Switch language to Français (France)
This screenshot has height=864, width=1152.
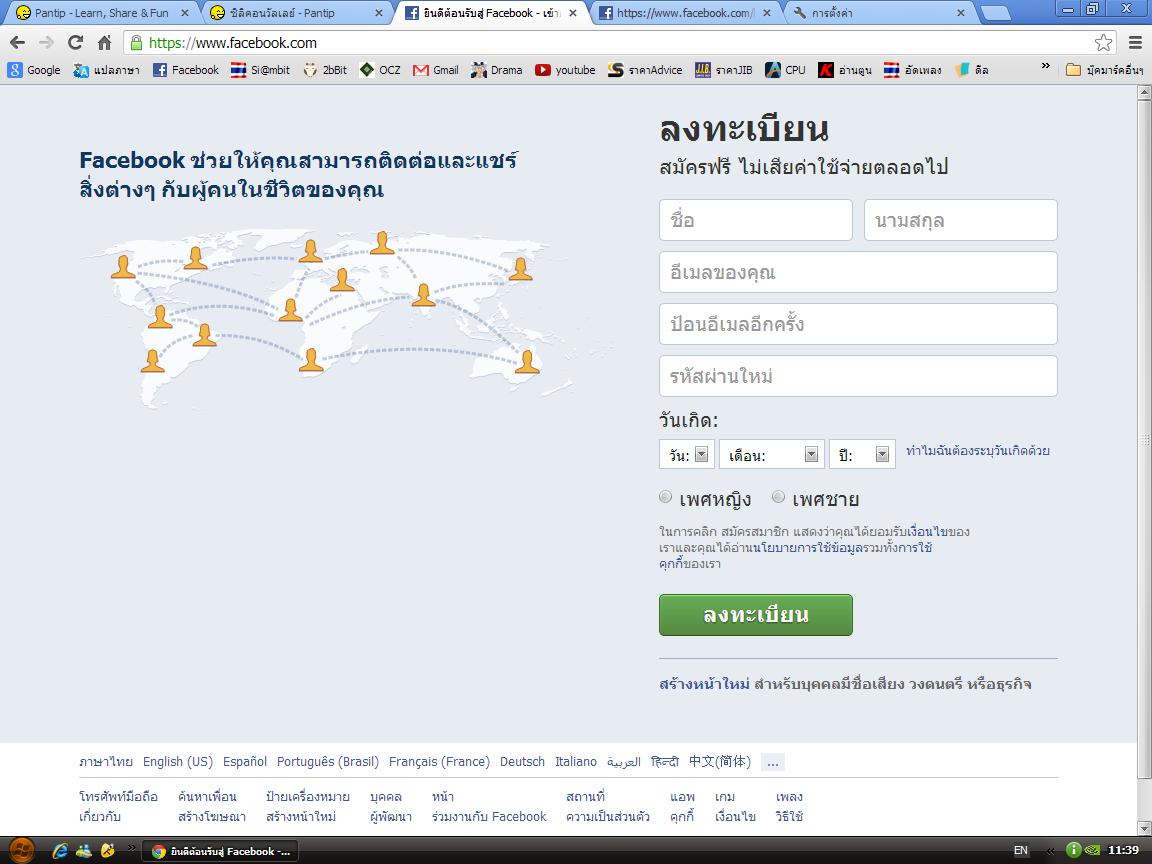click(439, 762)
